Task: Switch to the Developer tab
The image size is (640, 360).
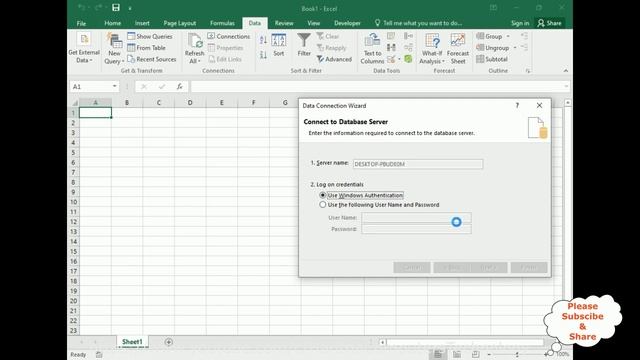Action: coord(347,23)
